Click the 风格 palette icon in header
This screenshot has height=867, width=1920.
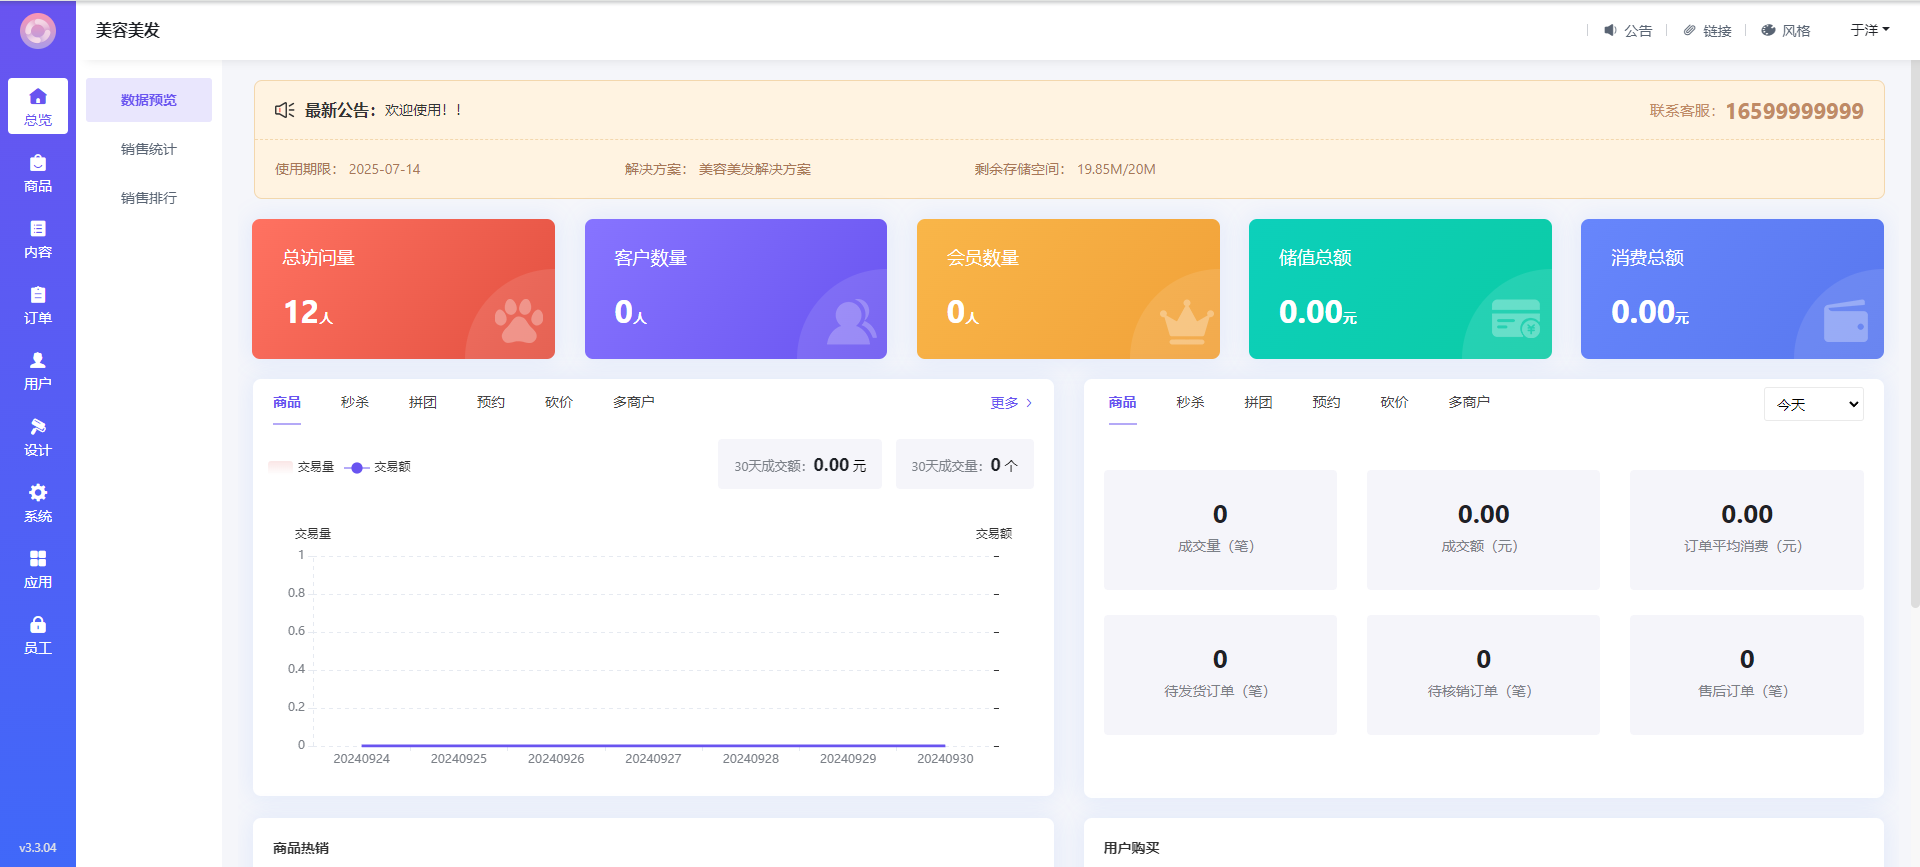coord(1768,30)
